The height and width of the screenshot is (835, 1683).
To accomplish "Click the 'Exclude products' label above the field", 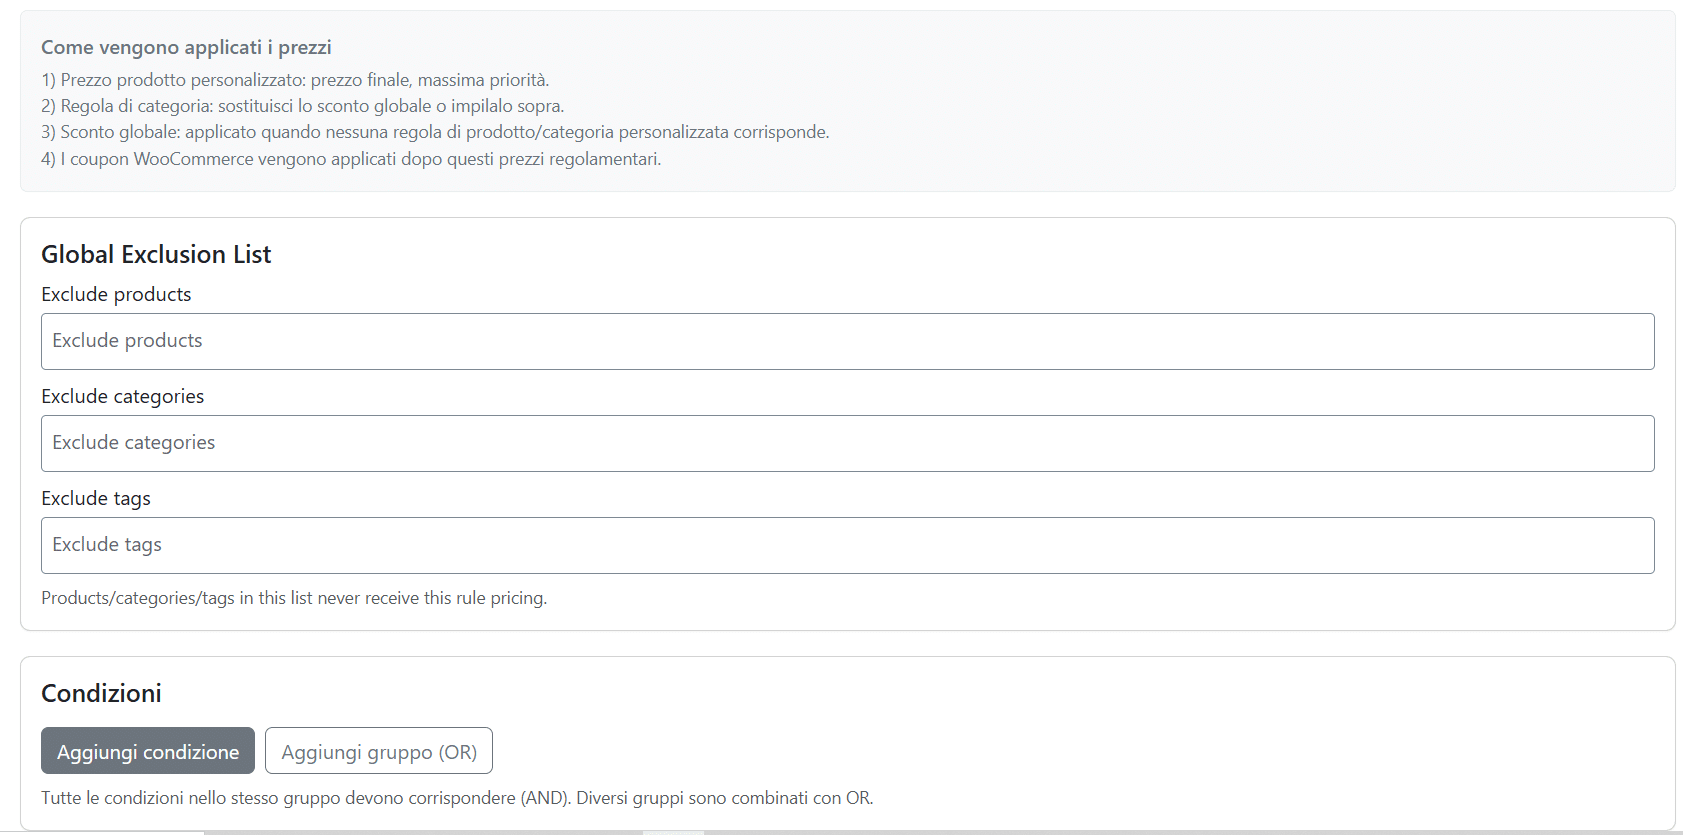I will point(116,294).
